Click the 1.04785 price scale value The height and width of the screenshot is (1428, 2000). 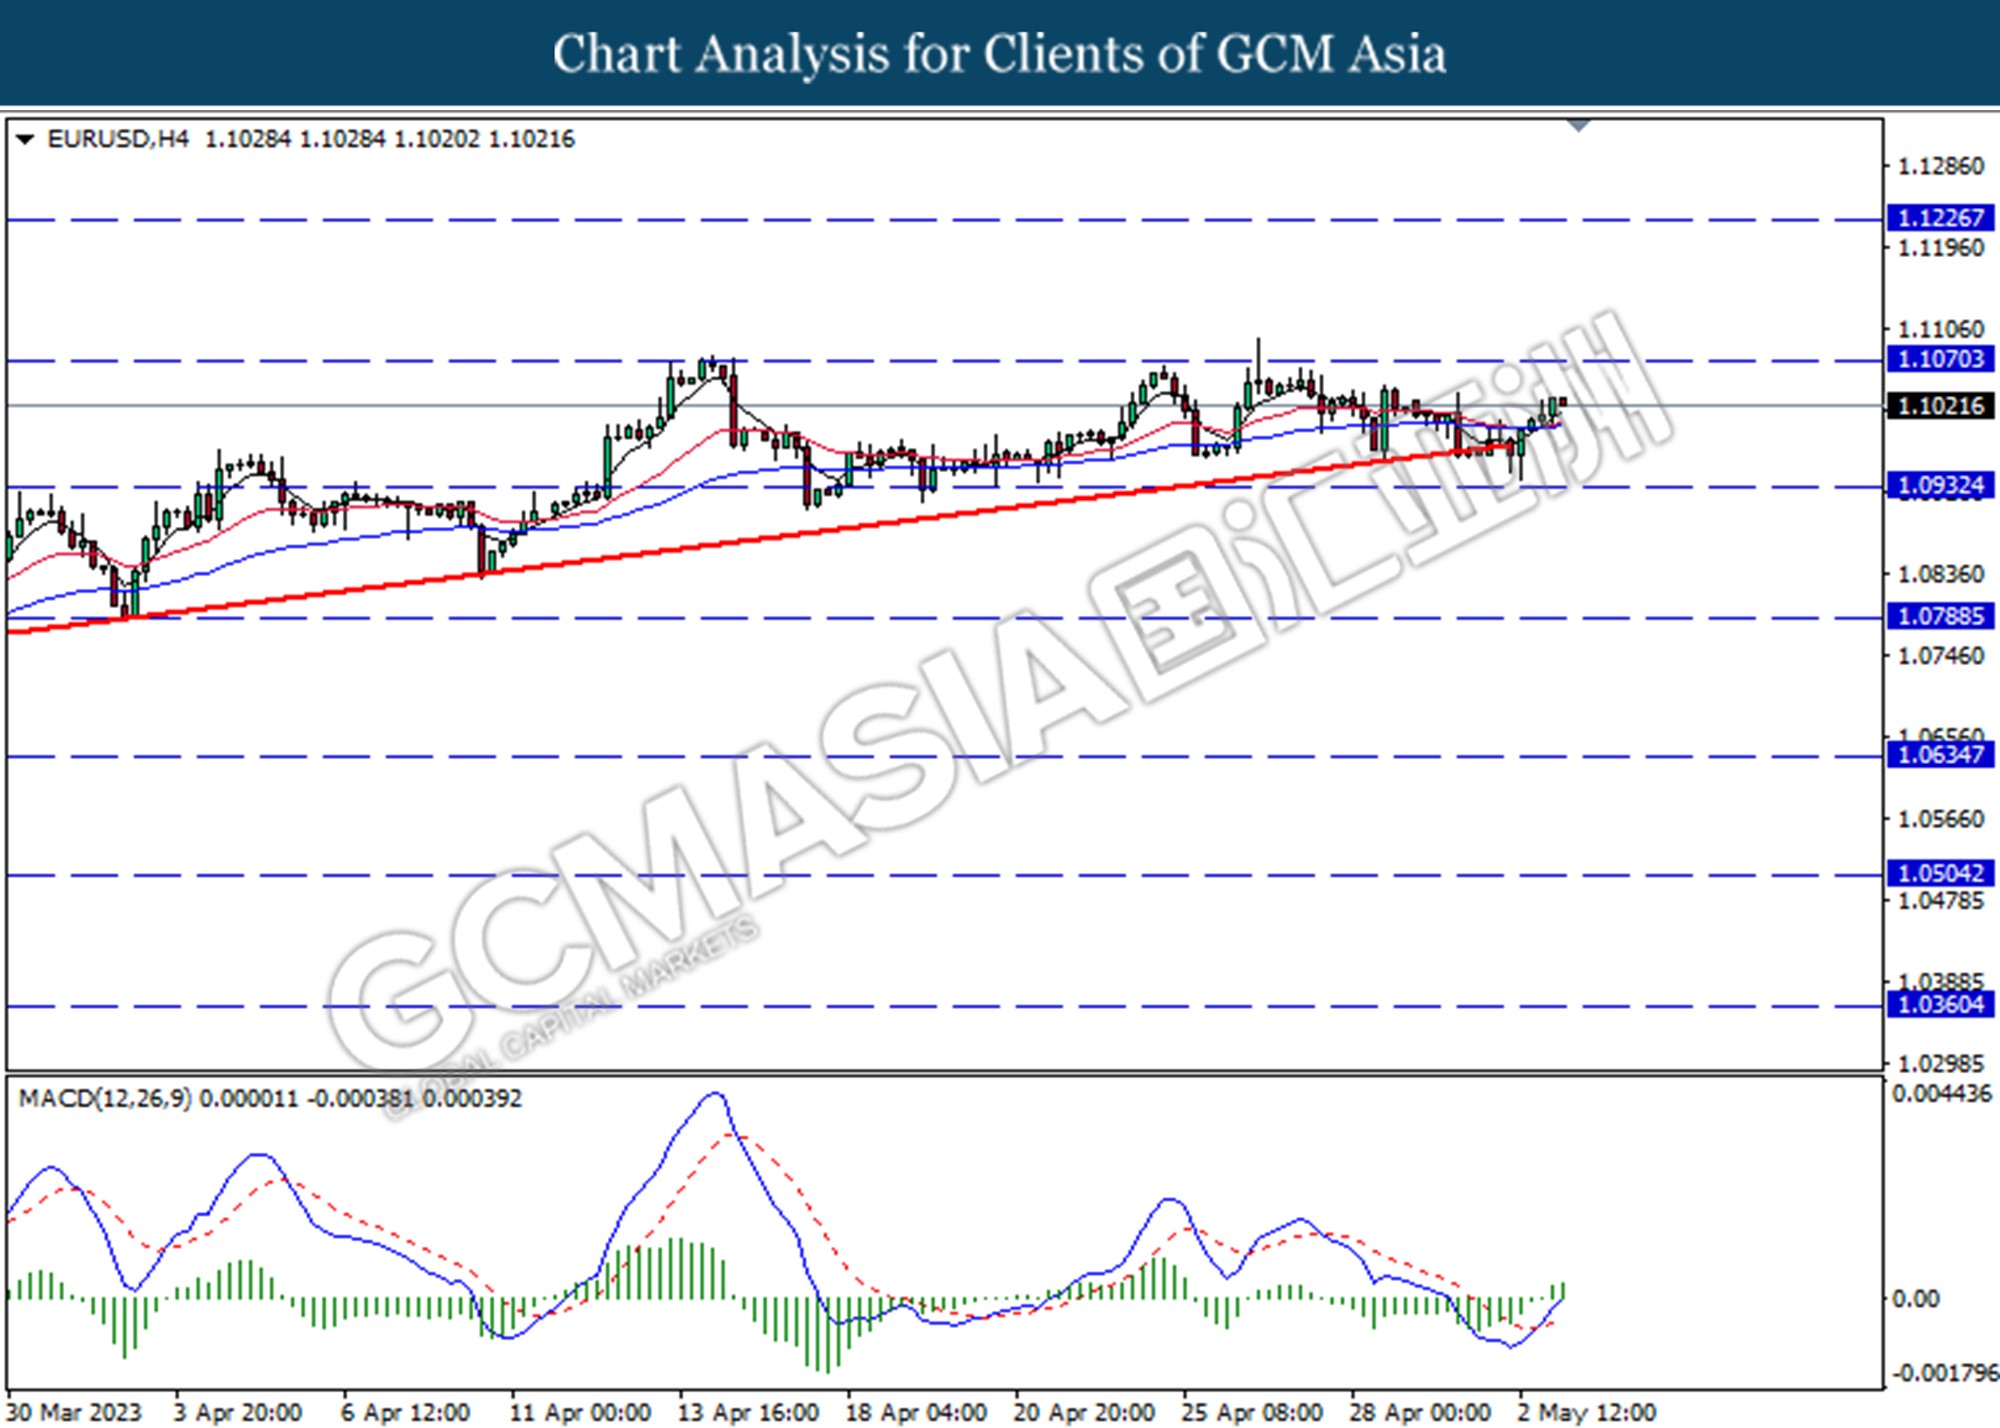point(1941,901)
